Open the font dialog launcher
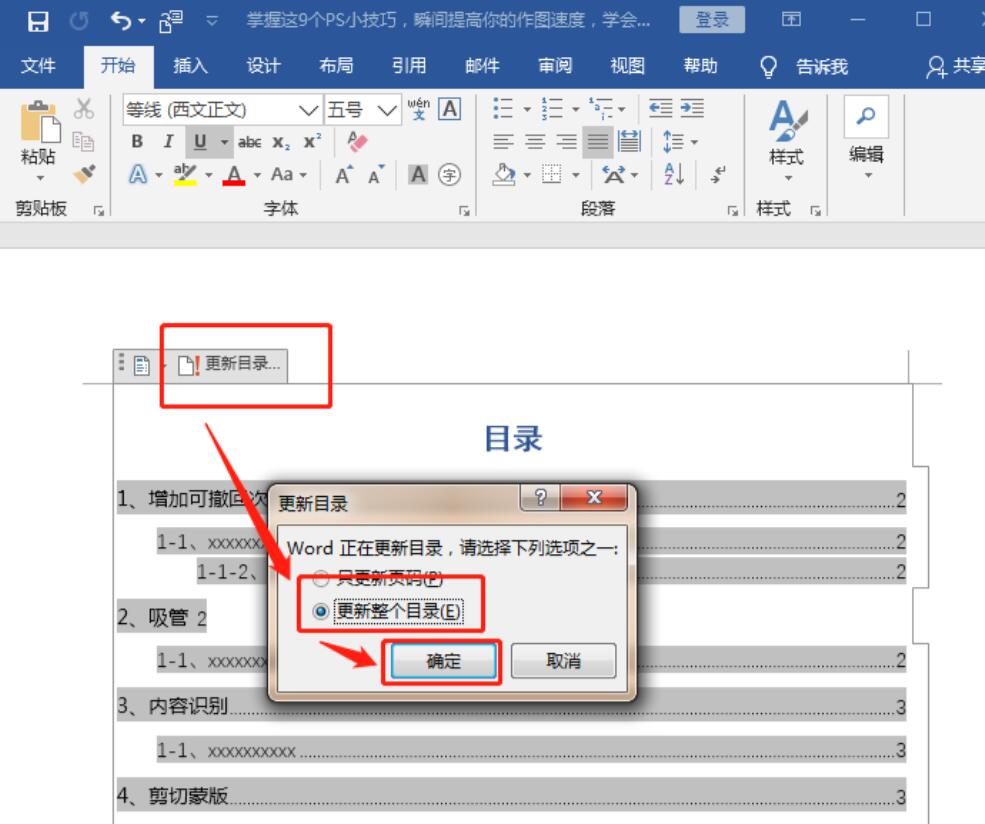The image size is (985, 824). point(464,211)
